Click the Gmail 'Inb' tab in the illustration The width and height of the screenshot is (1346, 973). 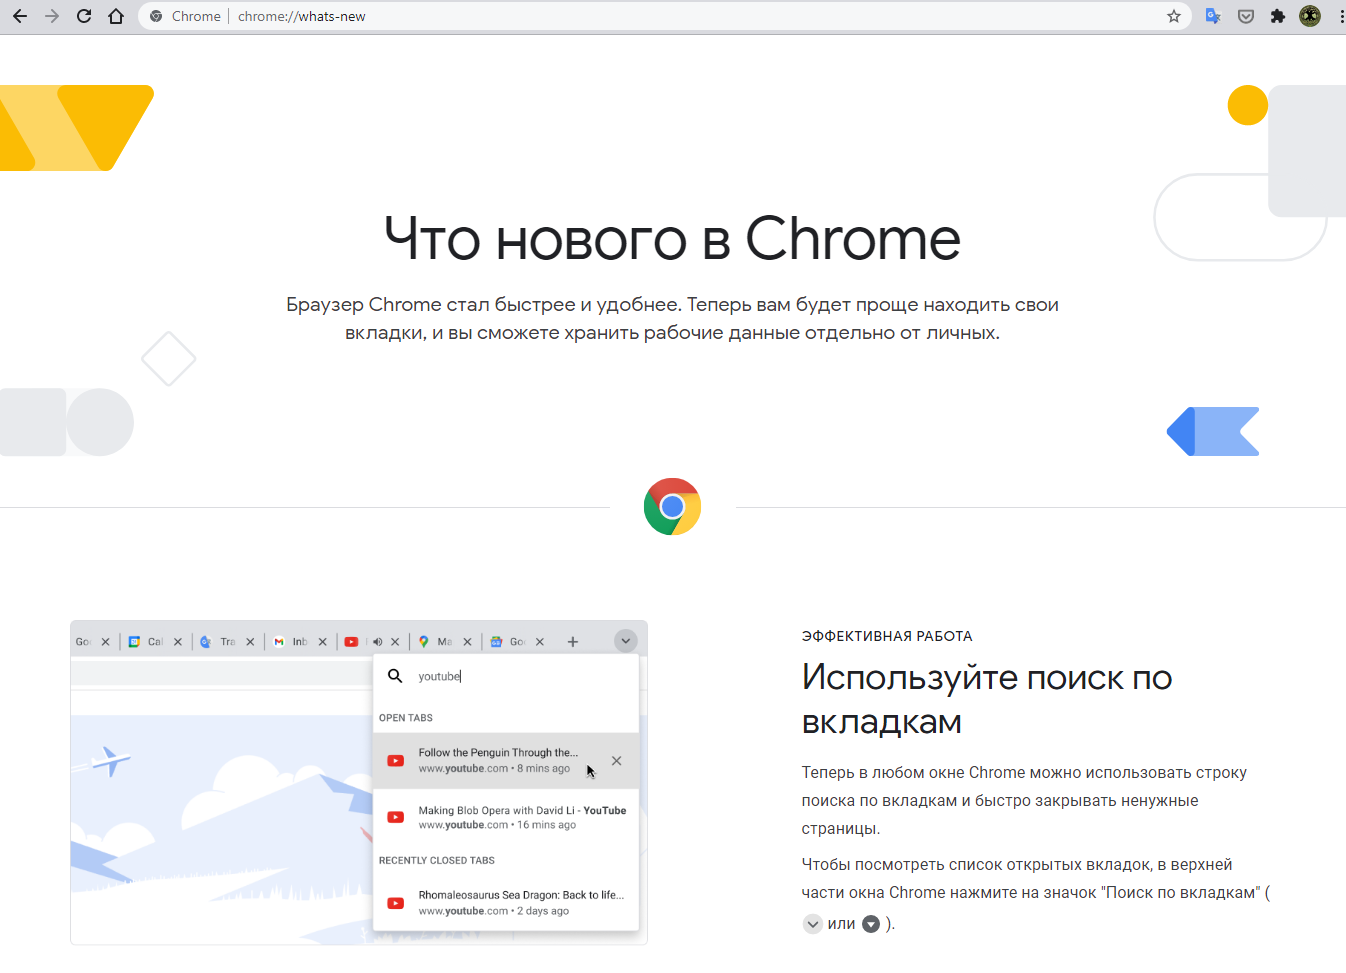pos(300,642)
